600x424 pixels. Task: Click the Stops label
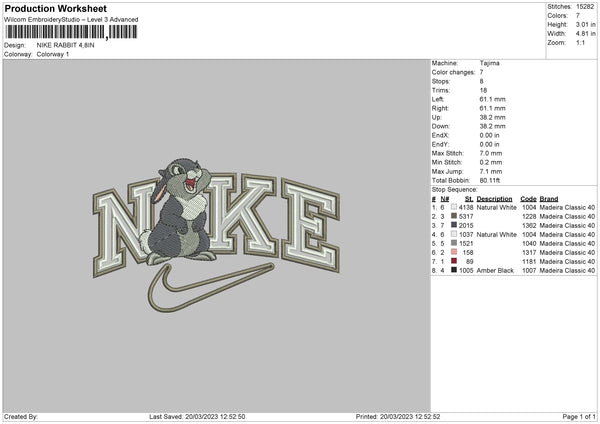(x=441, y=82)
